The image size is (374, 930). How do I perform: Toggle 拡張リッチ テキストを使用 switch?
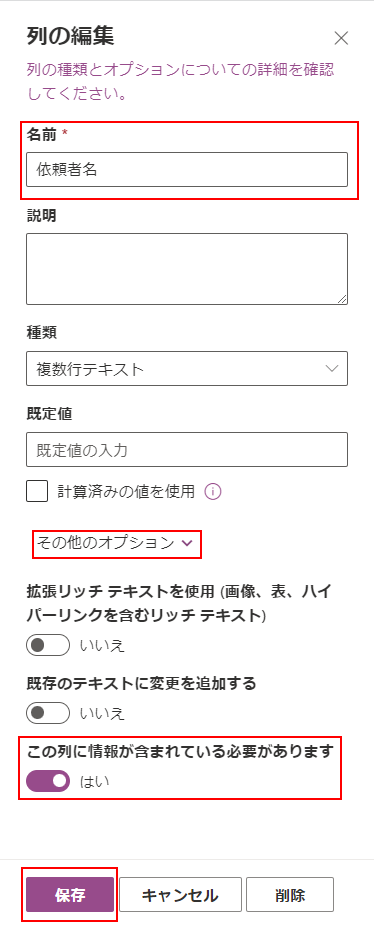point(48,646)
